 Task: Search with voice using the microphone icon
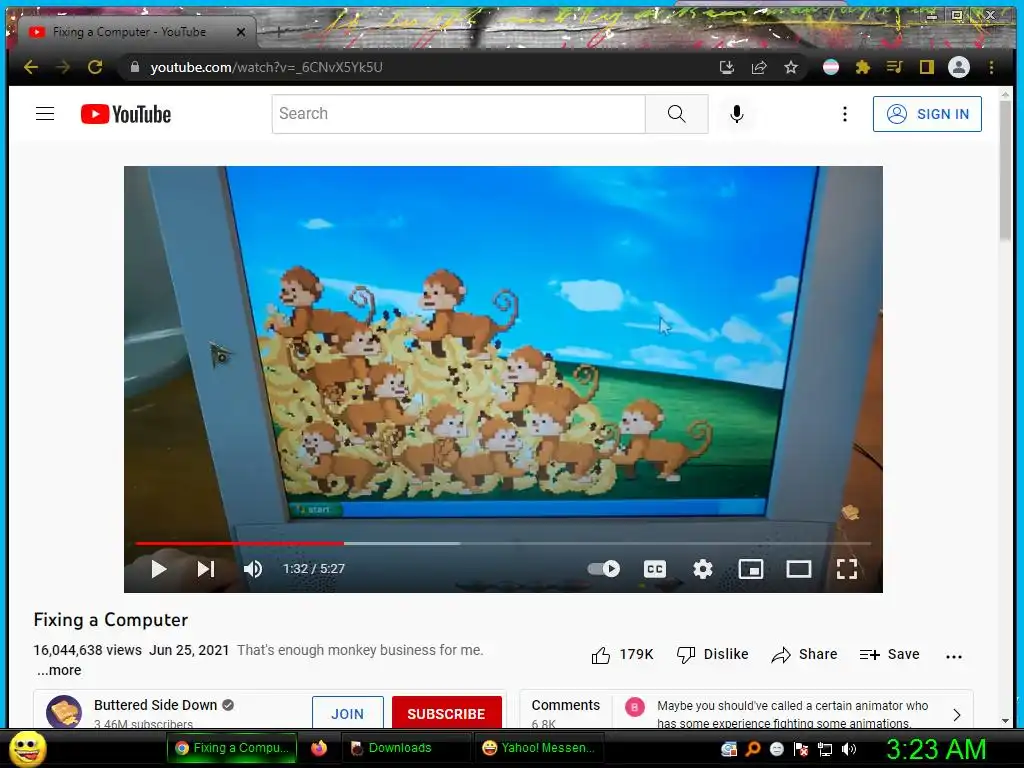[737, 114]
